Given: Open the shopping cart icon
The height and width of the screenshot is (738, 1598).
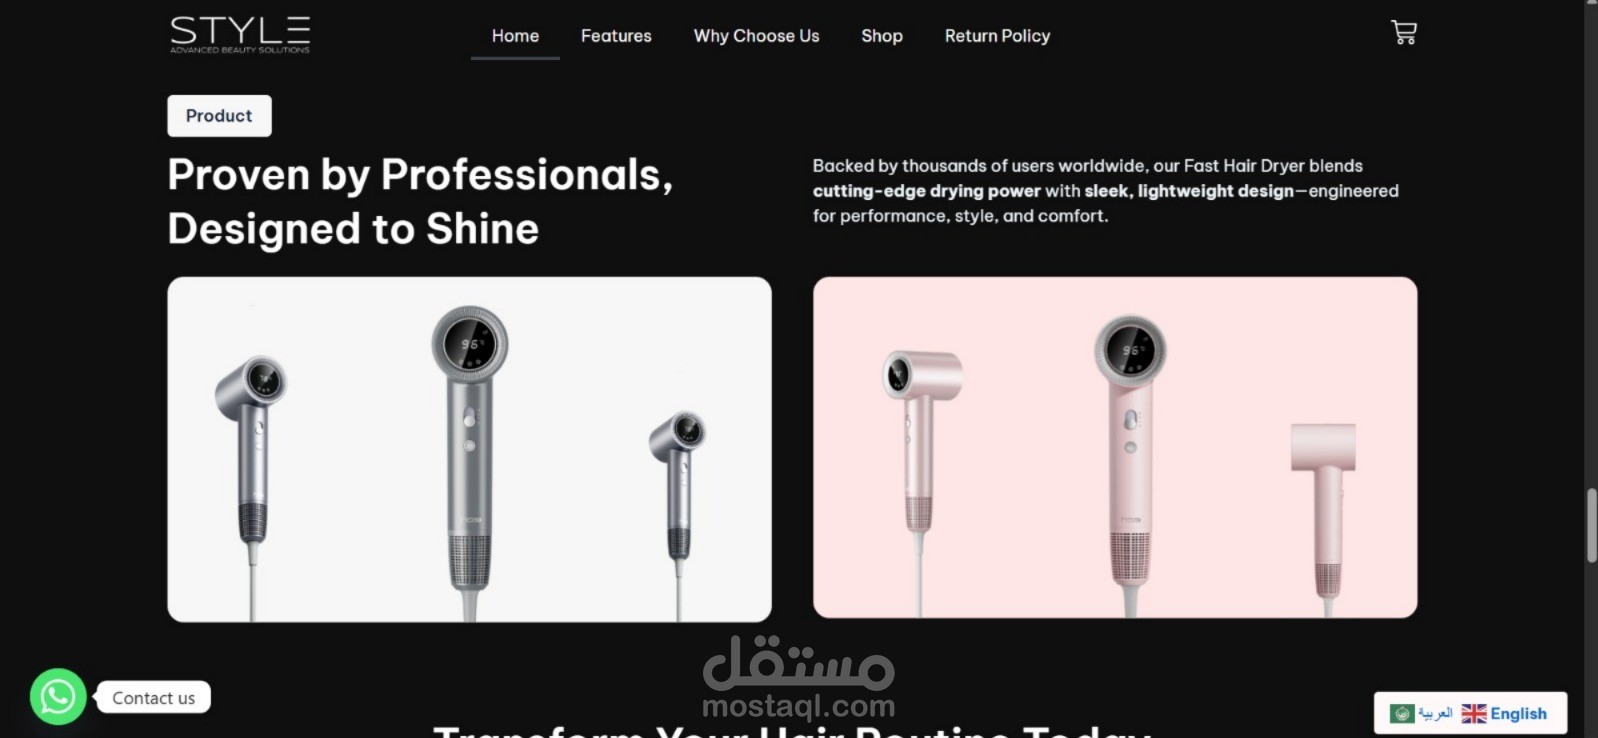Looking at the screenshot, I should coord(1404,33).
